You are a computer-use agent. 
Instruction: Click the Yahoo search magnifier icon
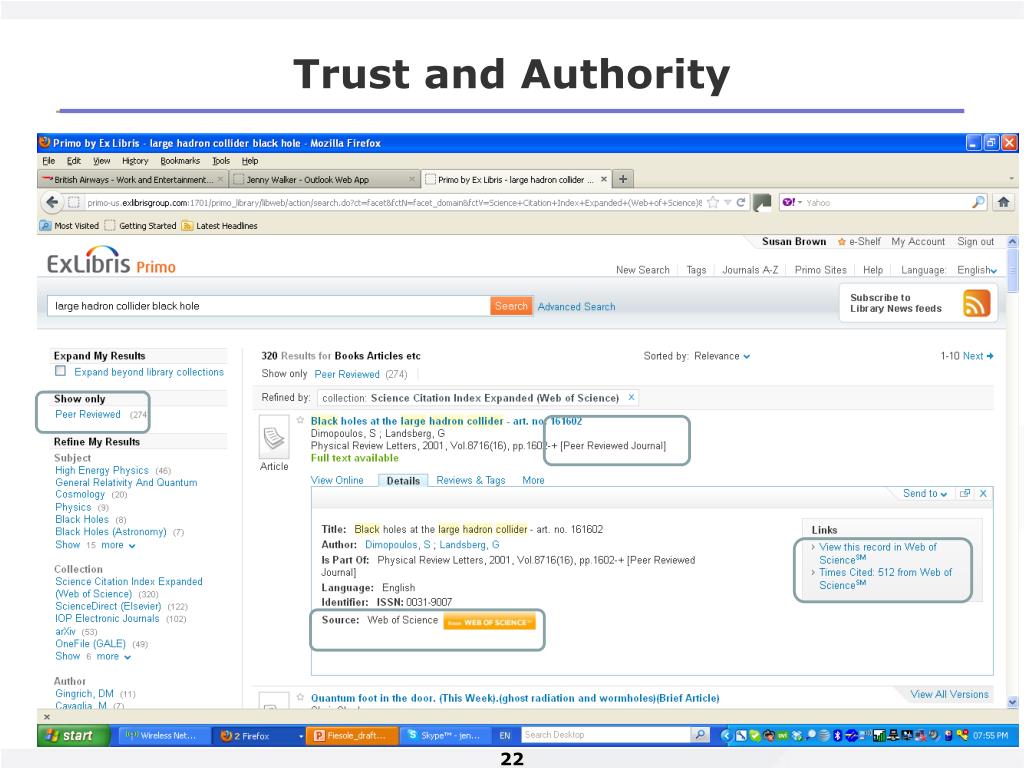pos(978,202)
